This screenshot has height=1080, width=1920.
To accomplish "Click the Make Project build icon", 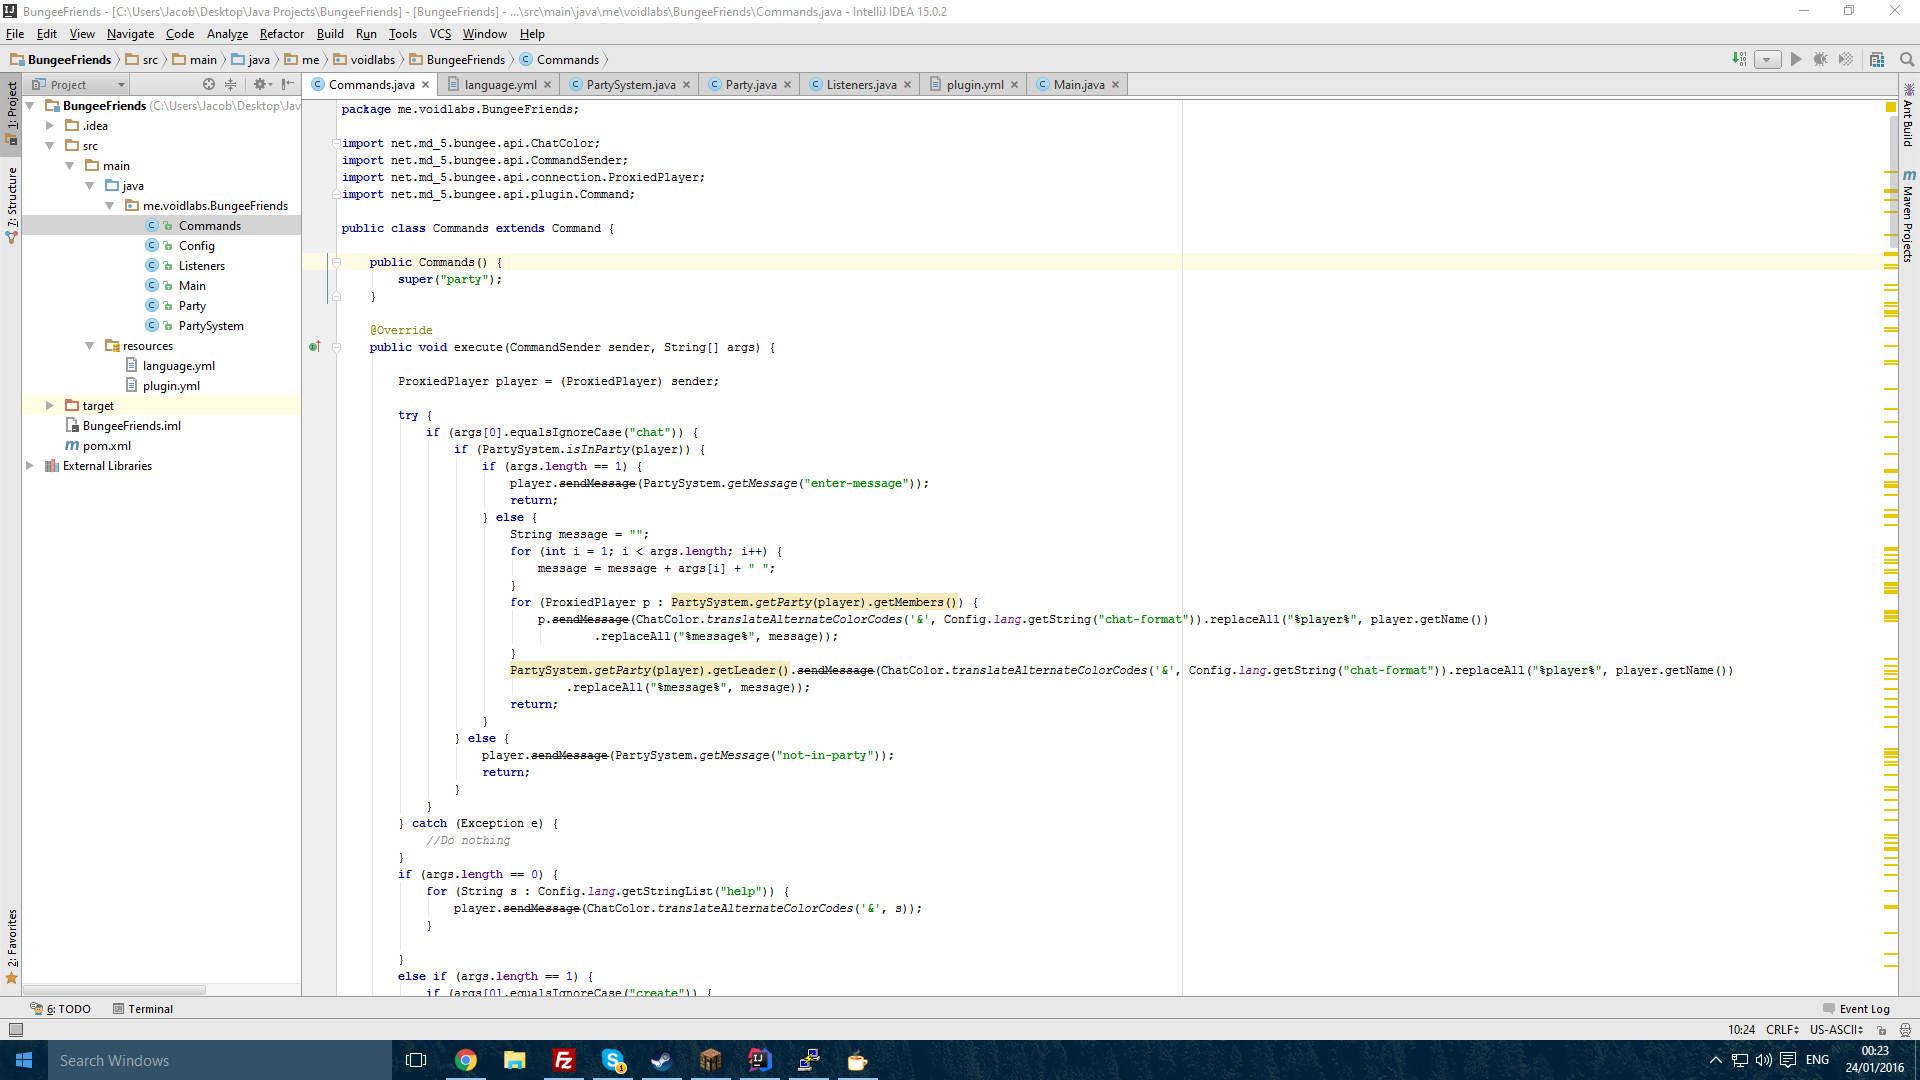I will click(x=1739, y=60).
